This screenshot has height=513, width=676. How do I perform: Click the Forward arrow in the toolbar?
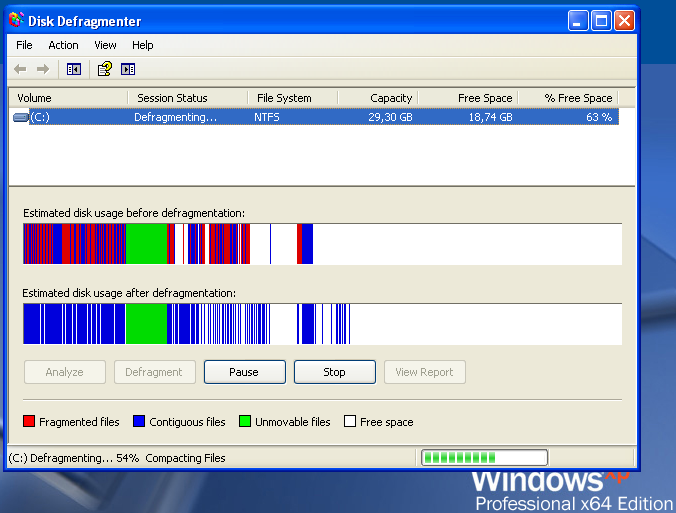tap(43, 69)
